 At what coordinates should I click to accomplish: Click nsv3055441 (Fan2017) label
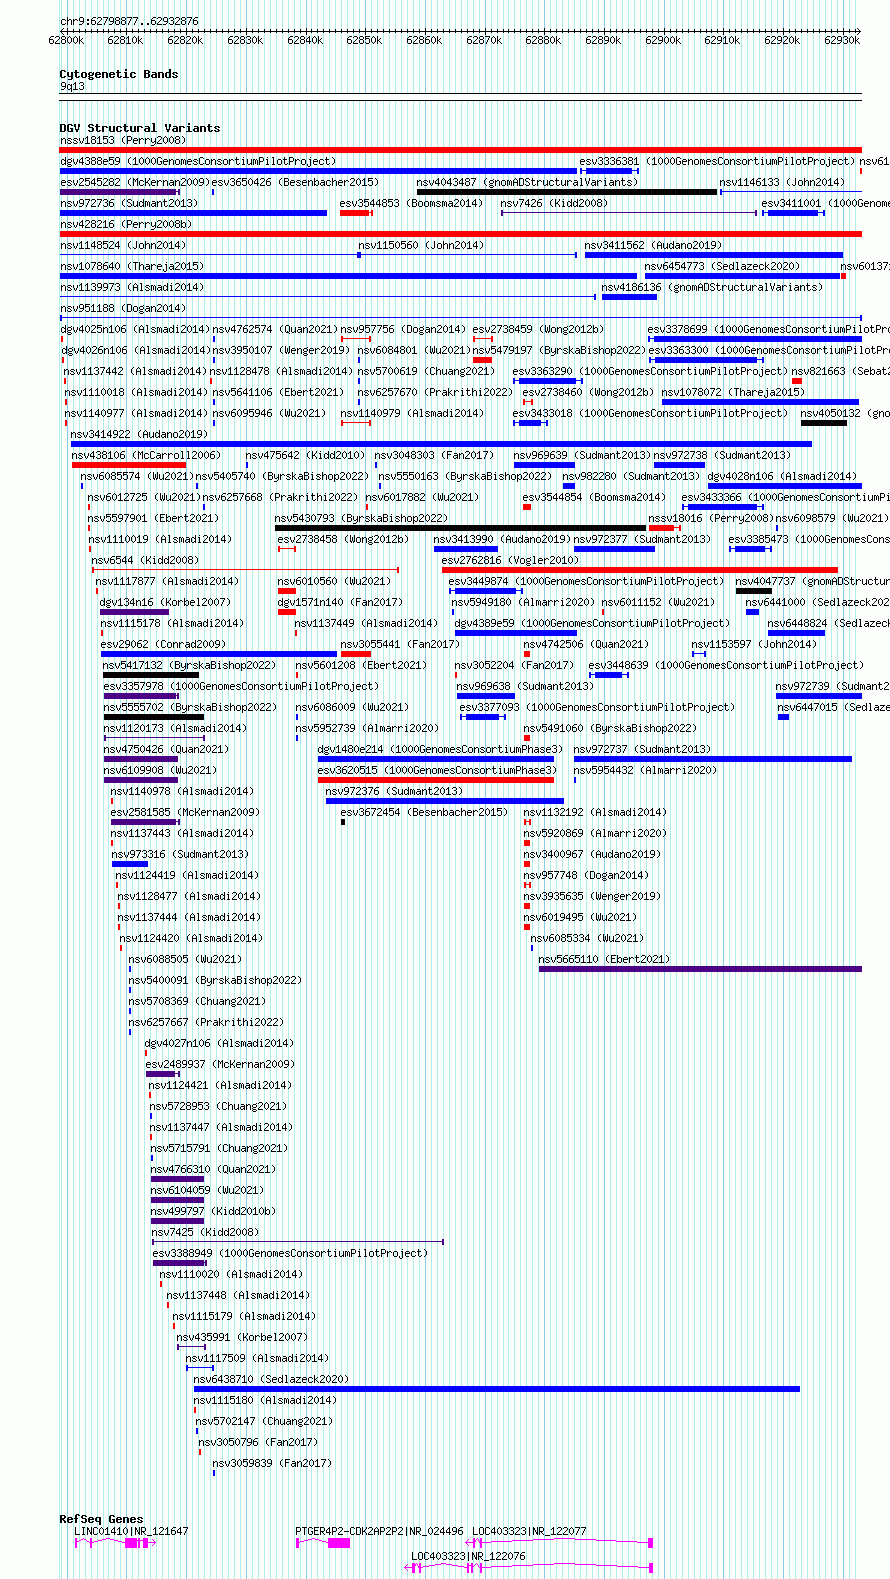pos(400,645)
